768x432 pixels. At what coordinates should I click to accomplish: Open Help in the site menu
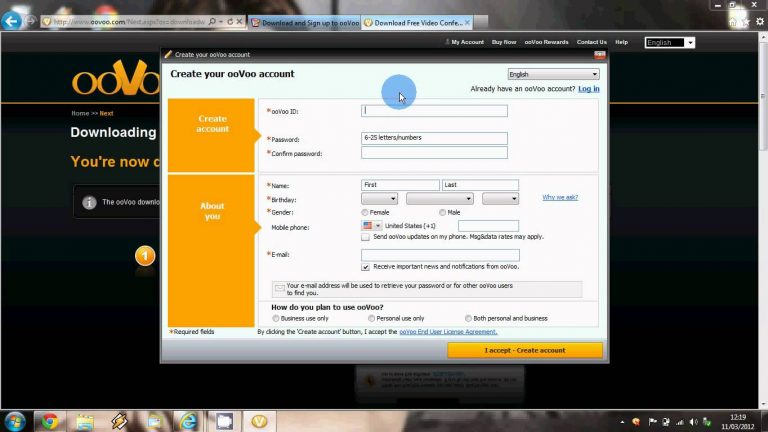pos(622,42)
